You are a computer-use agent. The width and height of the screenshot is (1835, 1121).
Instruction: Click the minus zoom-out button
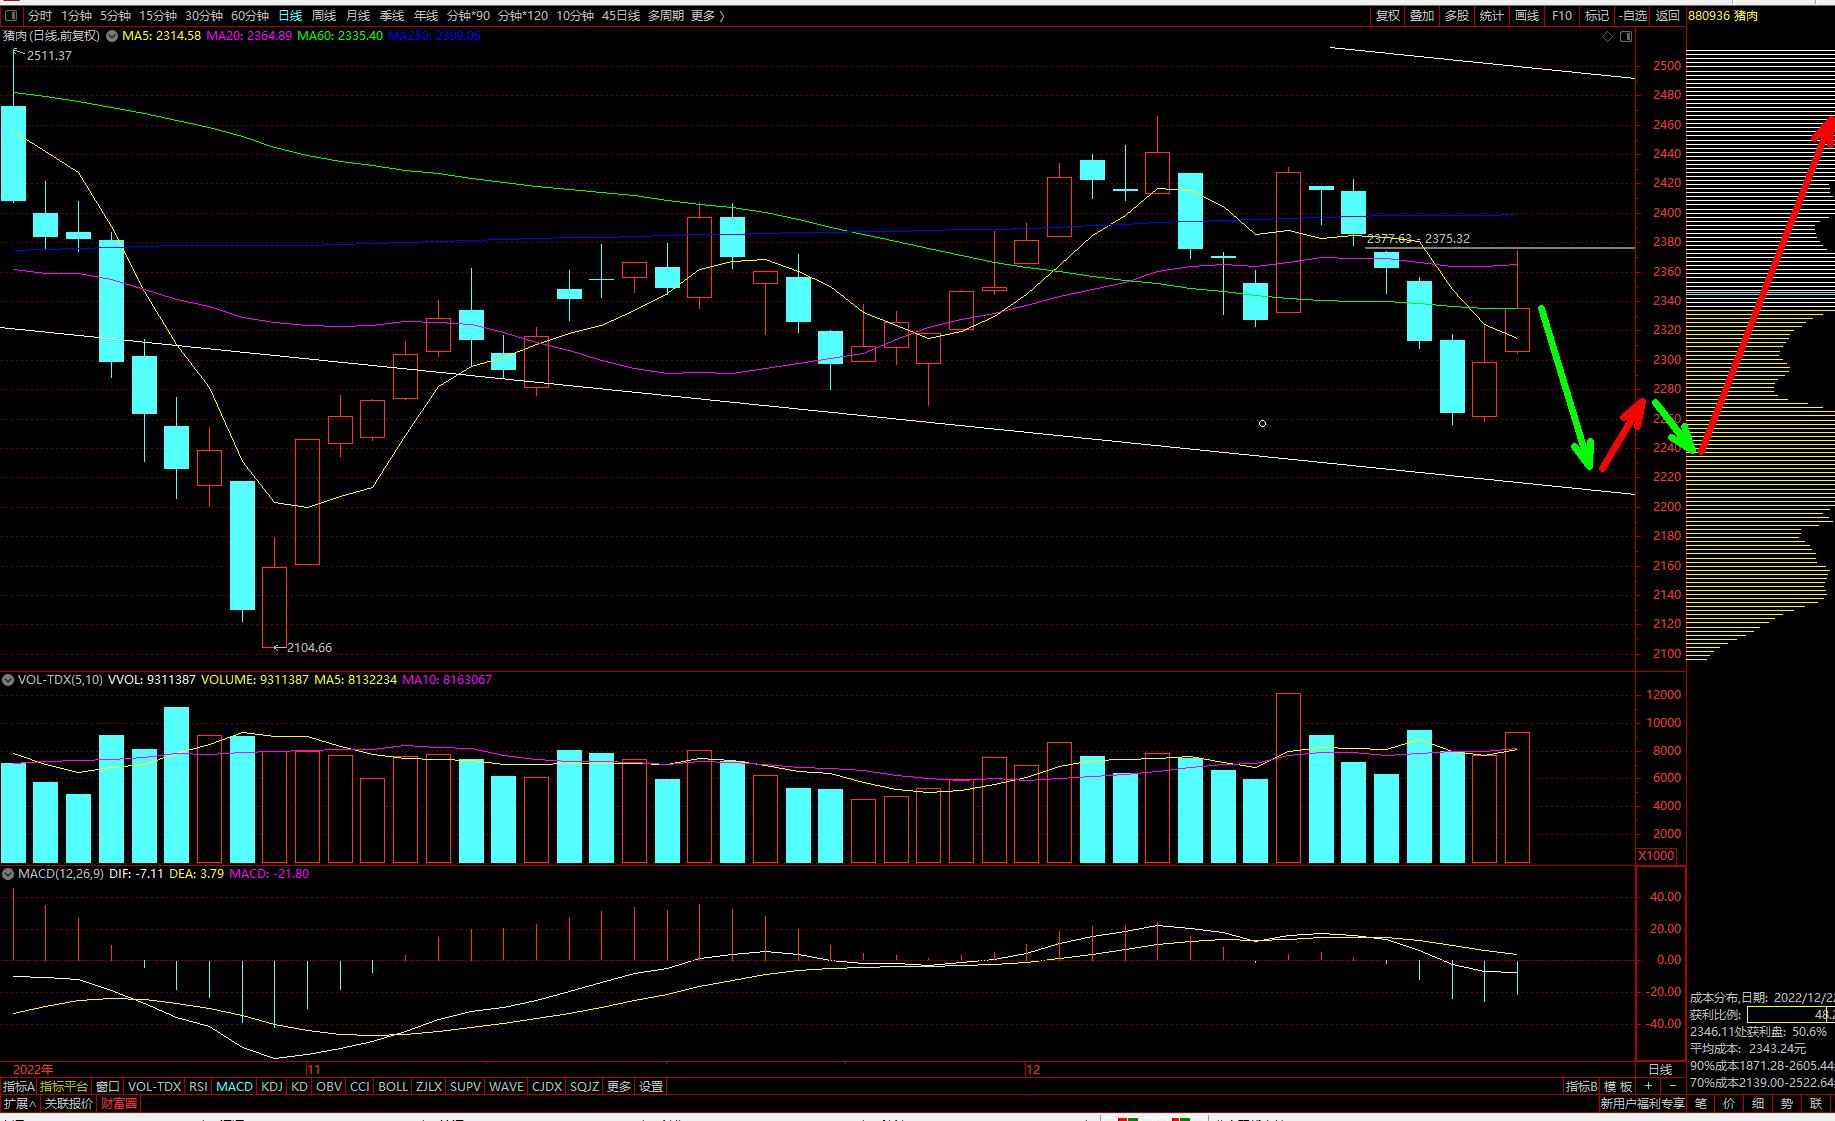click(x=1673, y=1086)
